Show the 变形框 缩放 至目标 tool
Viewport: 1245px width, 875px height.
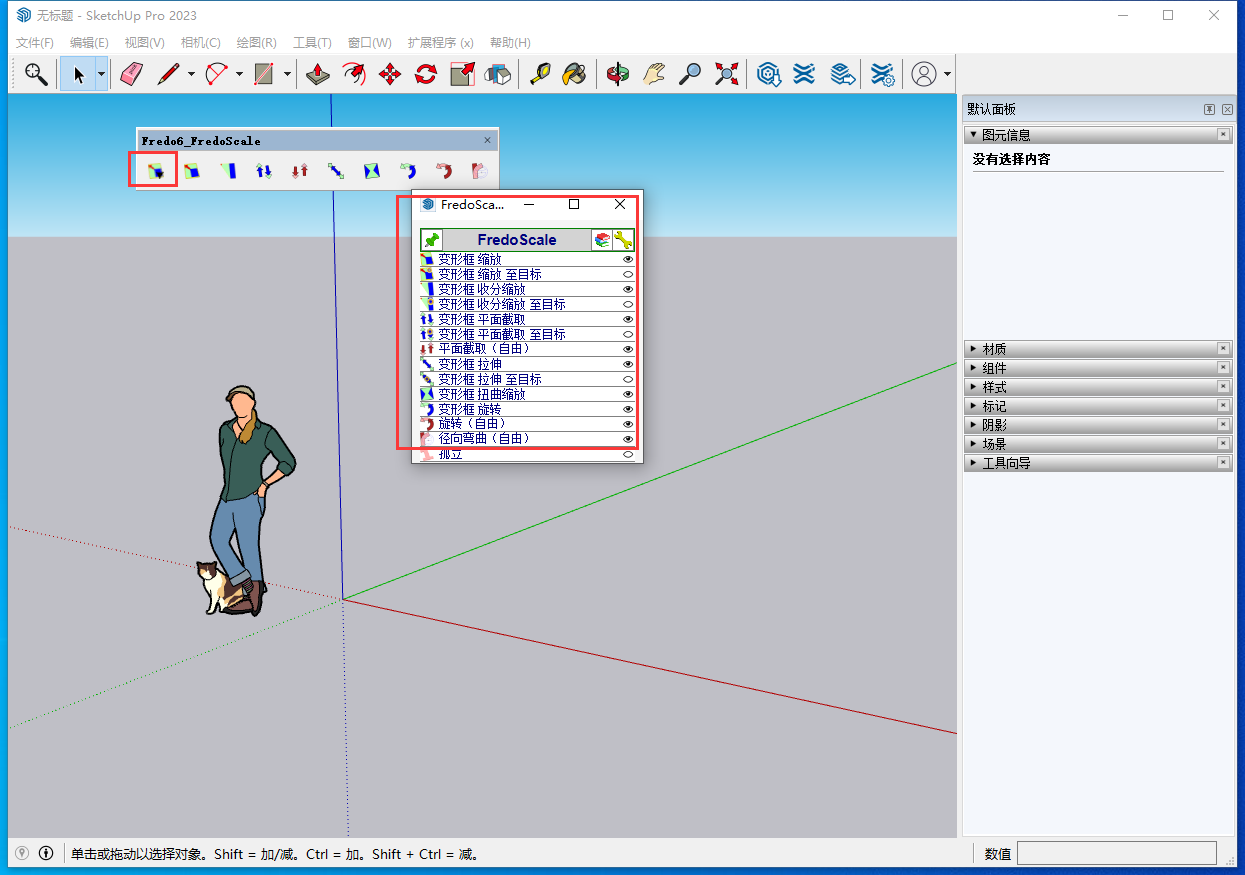tap(628, 274)
